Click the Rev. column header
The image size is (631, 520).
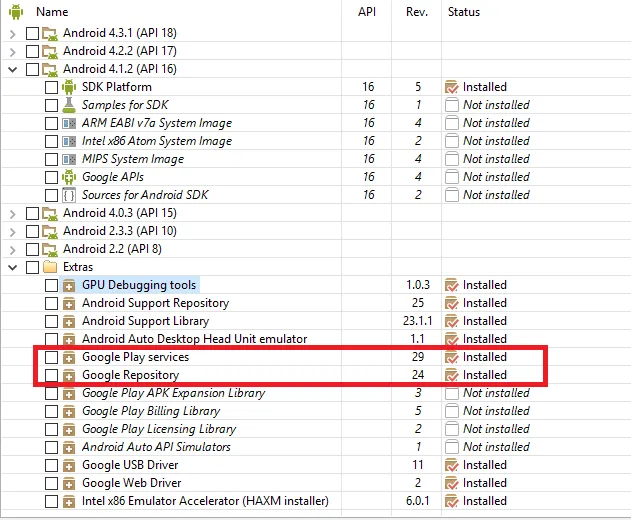[417, 12]
